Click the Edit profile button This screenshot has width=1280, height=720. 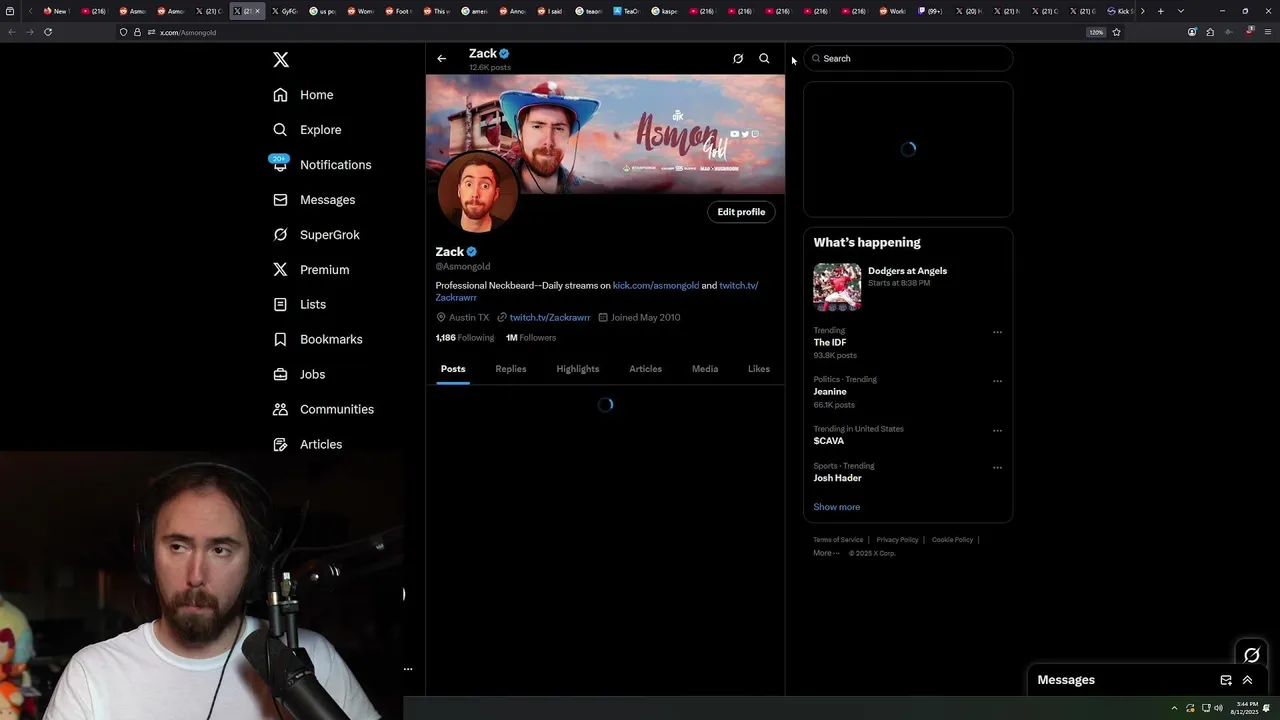tap(741, 212)
